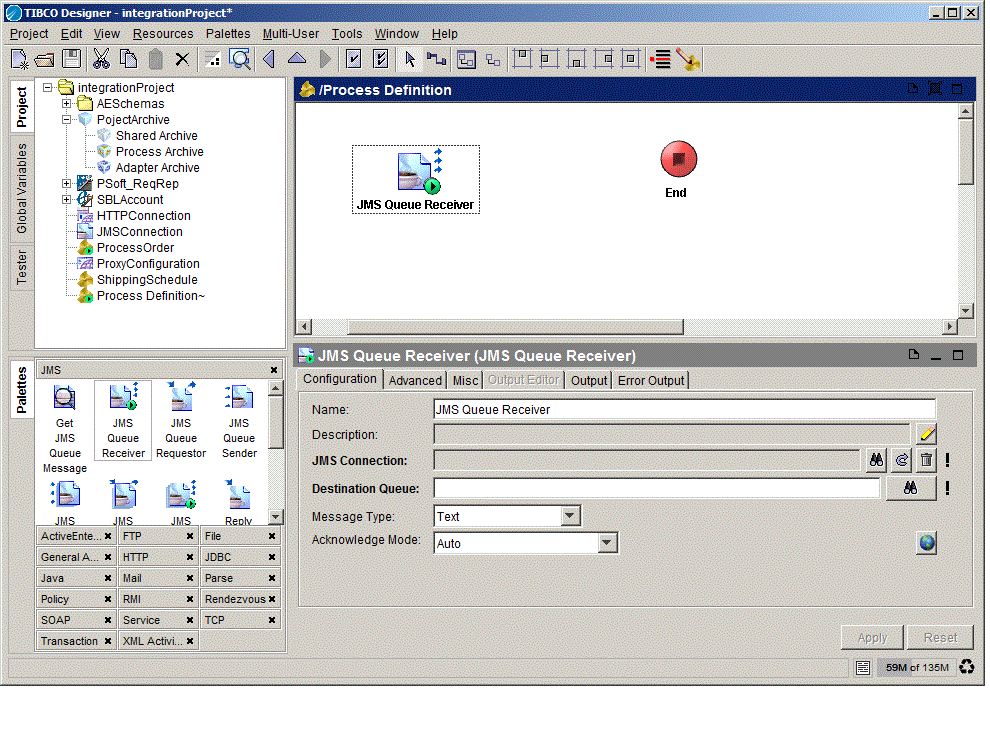
Task: Expand the AESchemas folder in project tree
Action: (67, 104)
